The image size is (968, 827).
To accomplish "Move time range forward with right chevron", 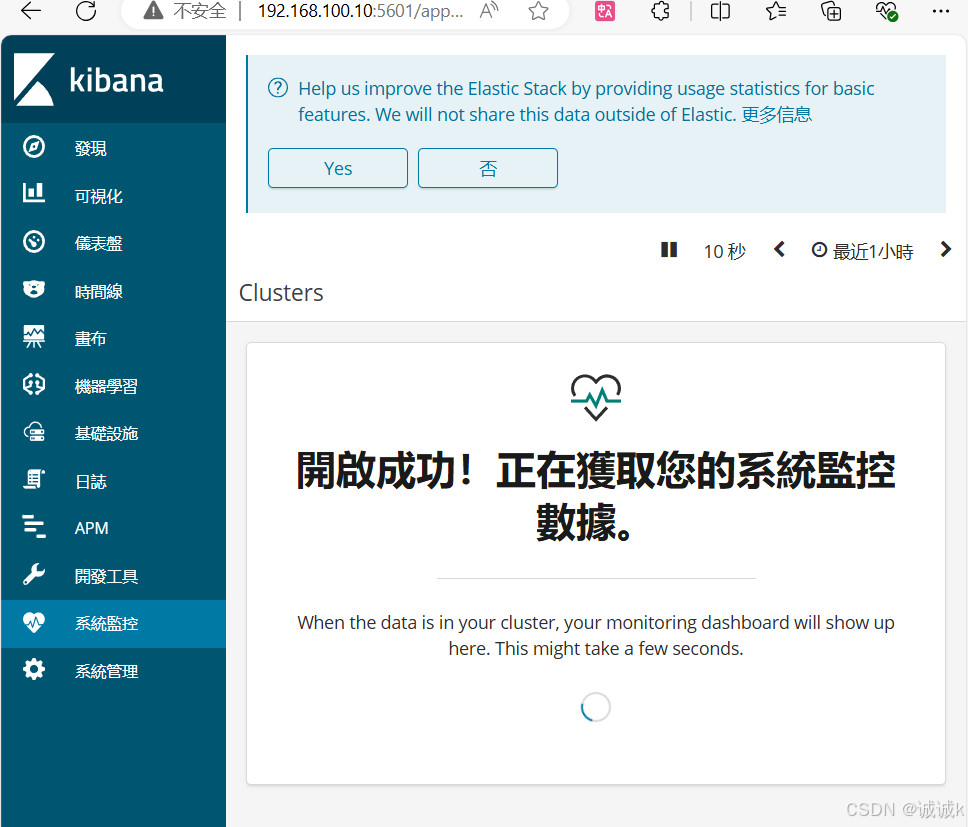I will coord(945,249).
